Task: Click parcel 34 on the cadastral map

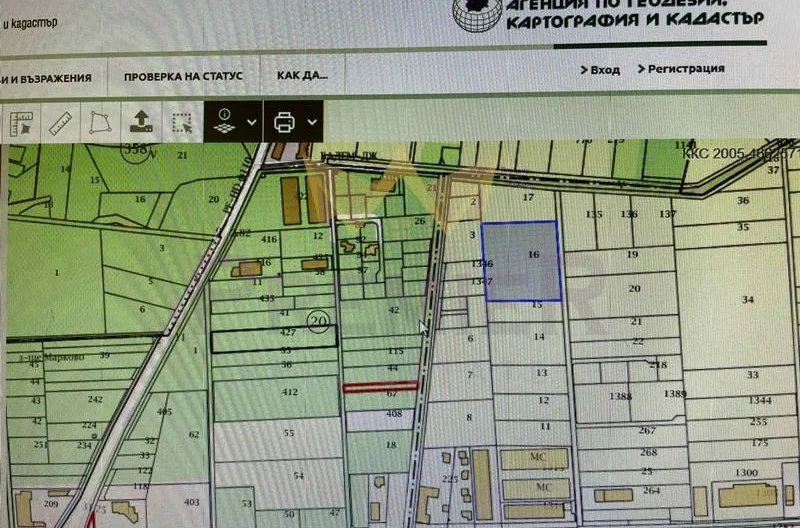Action: [x=747, y=300]
